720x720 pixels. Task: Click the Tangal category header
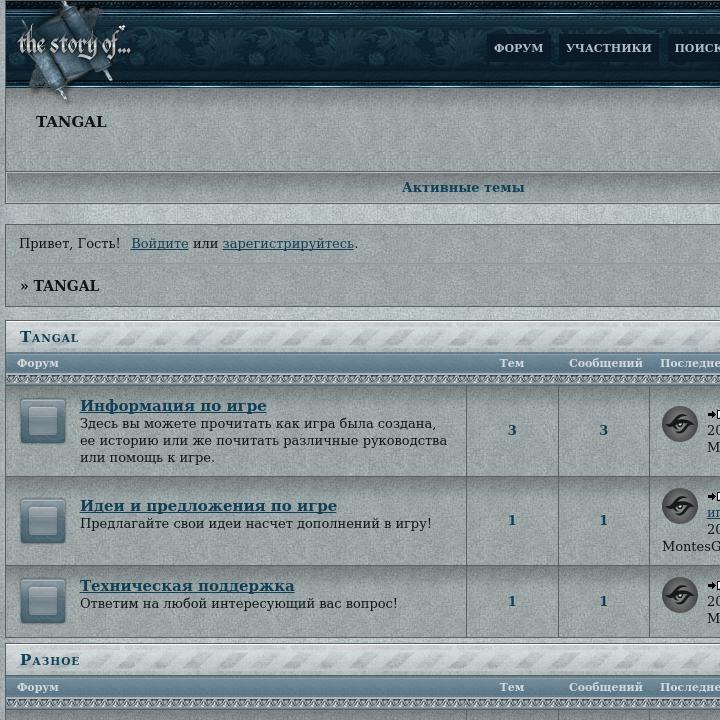49,337
